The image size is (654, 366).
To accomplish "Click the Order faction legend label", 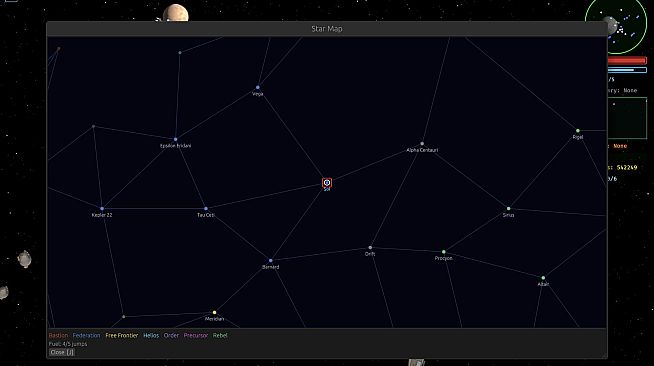I will [x=171, y=335].
